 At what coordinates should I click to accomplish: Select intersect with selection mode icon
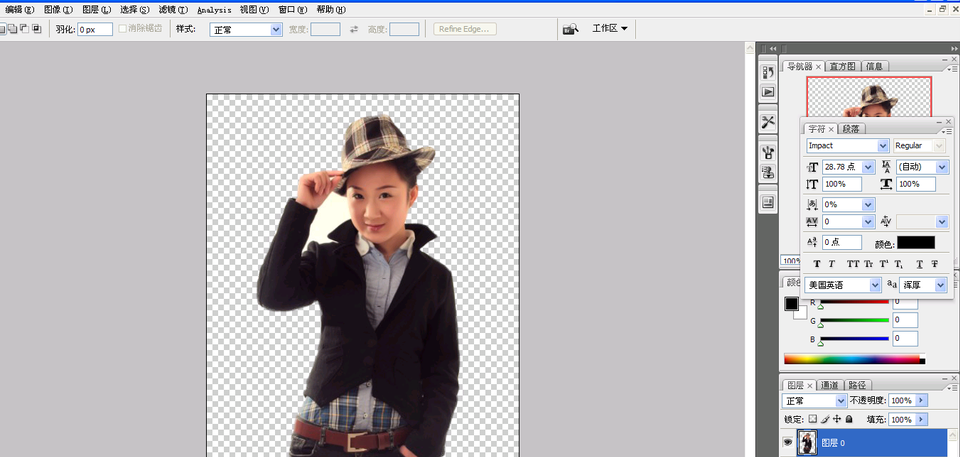click(x=36, y=29)
